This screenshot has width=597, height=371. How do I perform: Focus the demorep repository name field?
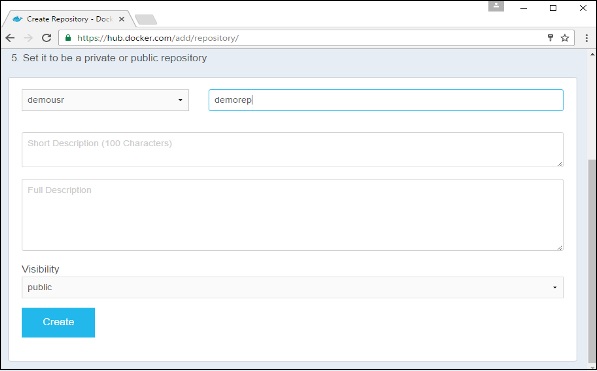point(386,100)
